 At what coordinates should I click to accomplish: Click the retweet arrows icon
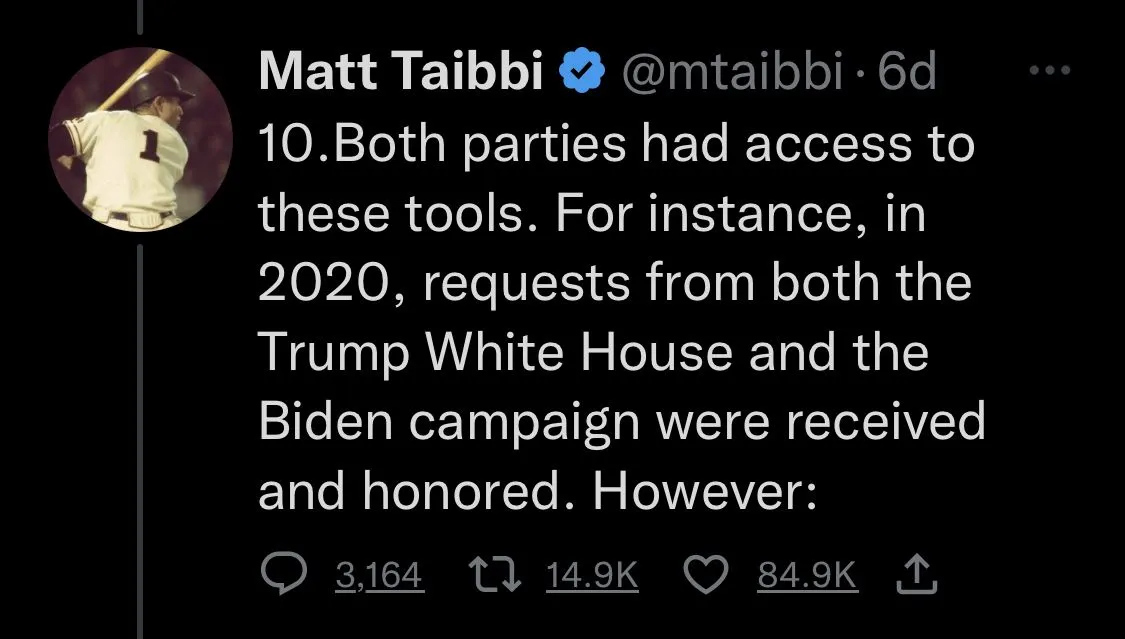[x=492, y=573]
